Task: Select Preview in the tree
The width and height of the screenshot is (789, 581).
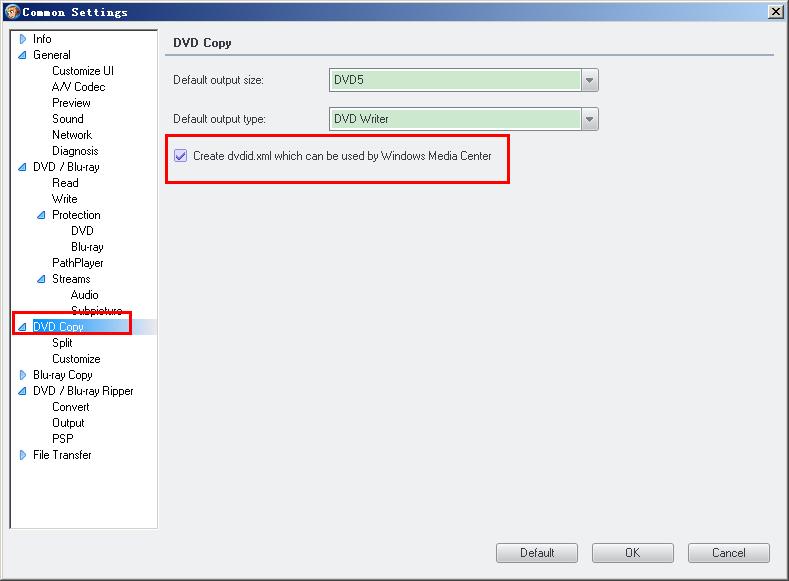Action: click(x=71, y=103)
